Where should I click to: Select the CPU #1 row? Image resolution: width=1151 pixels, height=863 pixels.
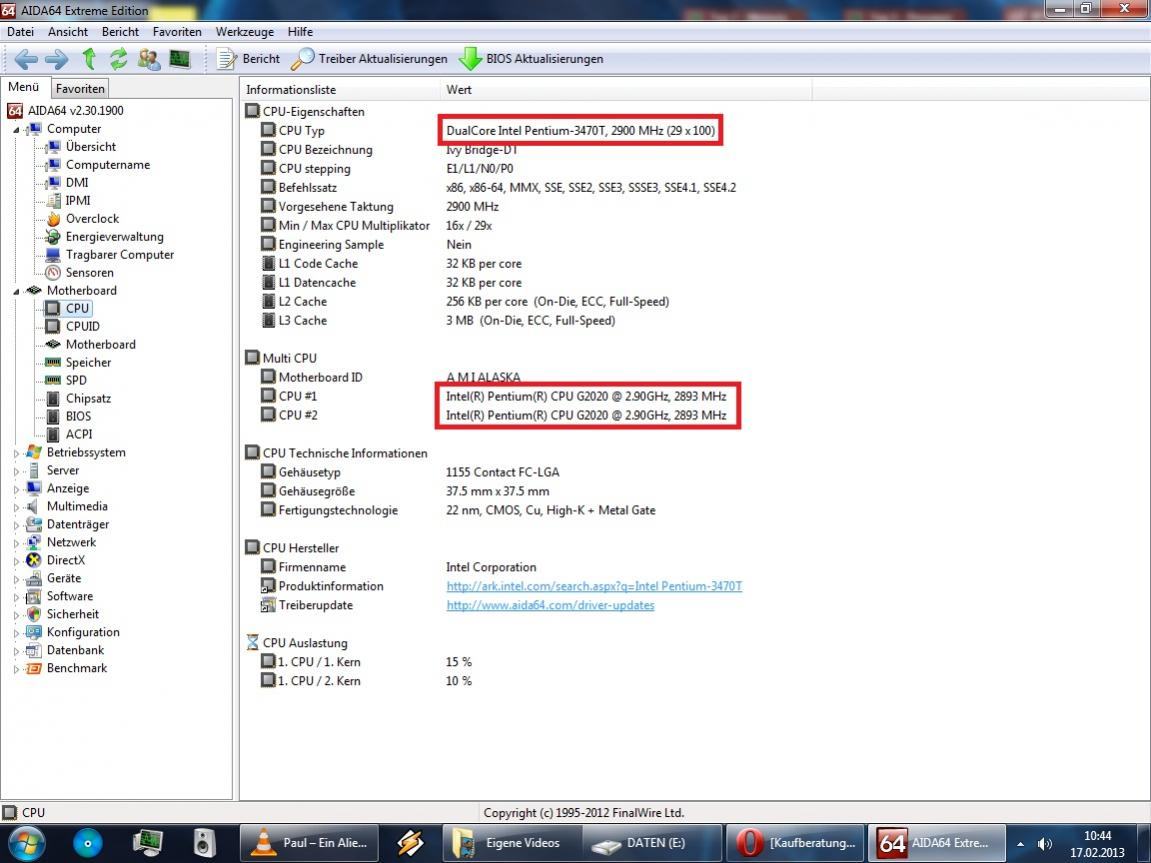pos(493,396)
